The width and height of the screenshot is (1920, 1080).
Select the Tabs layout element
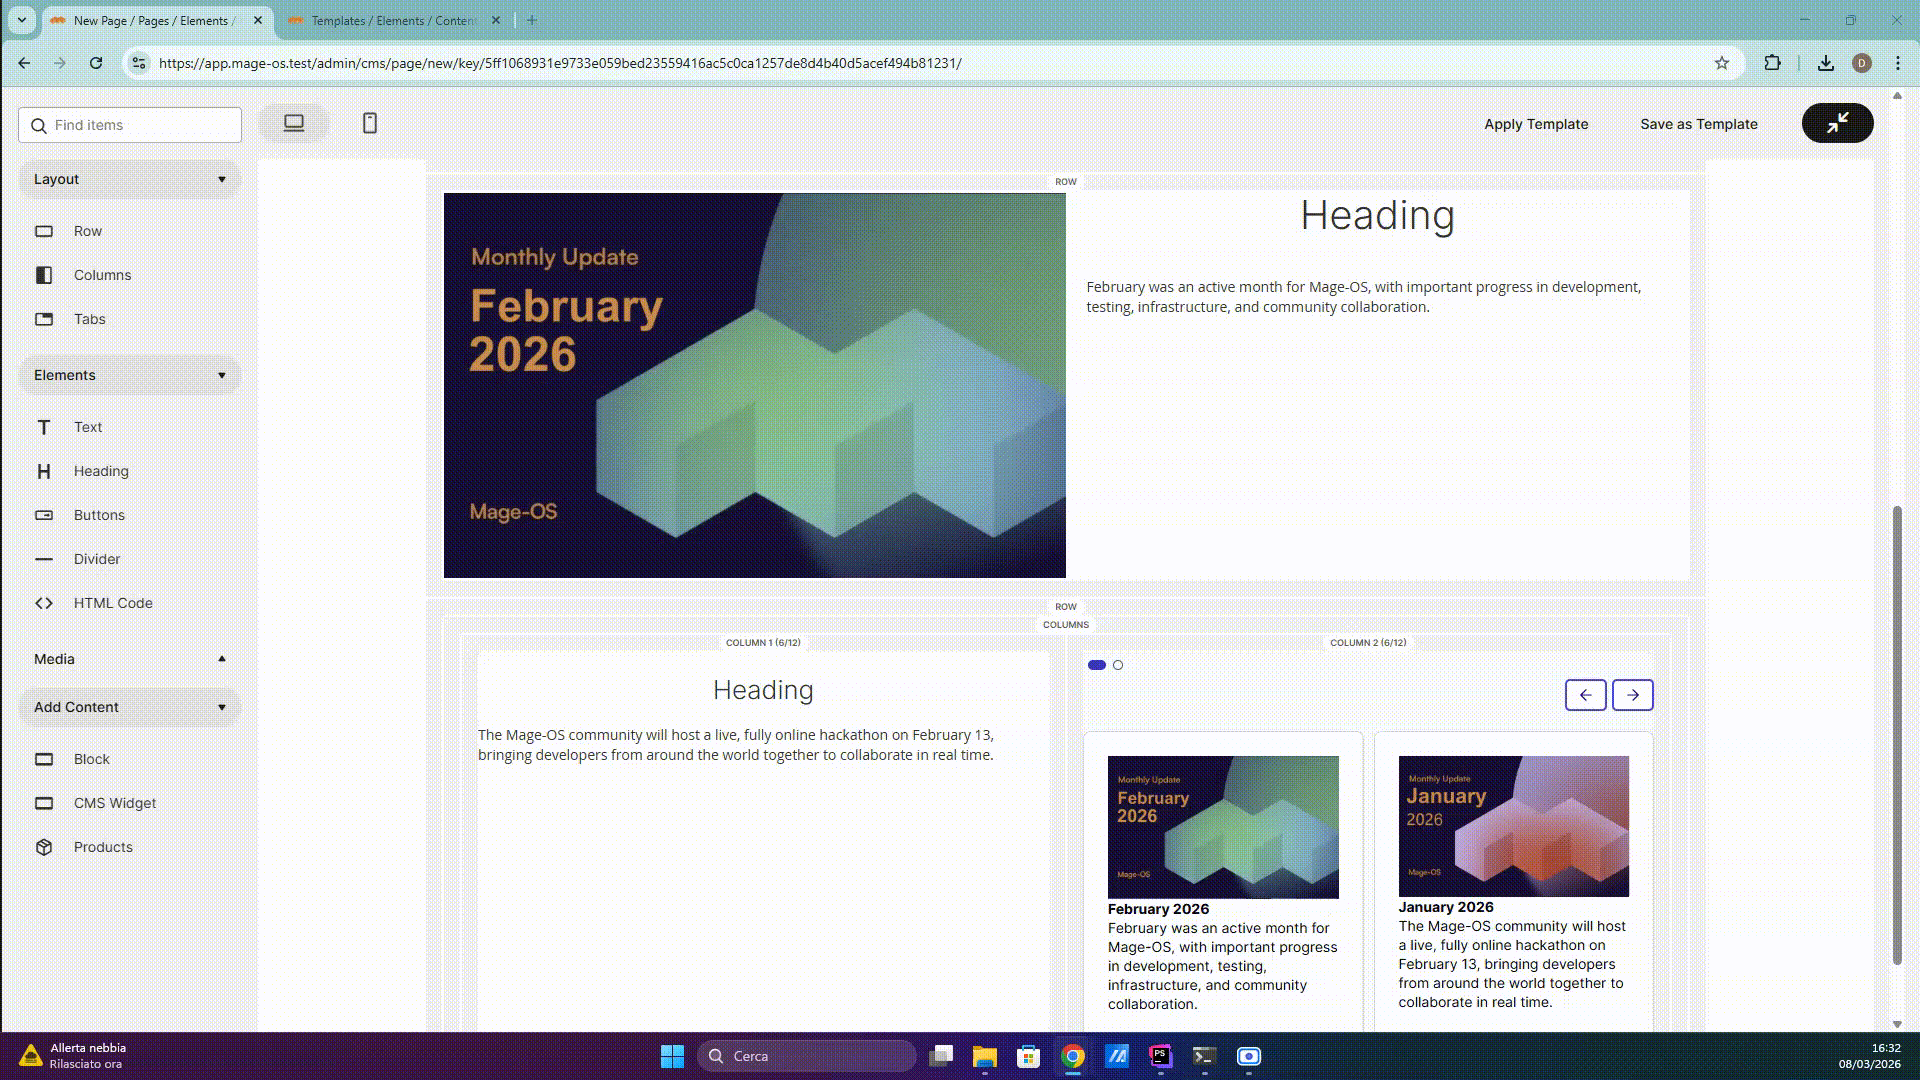point(90,319)
